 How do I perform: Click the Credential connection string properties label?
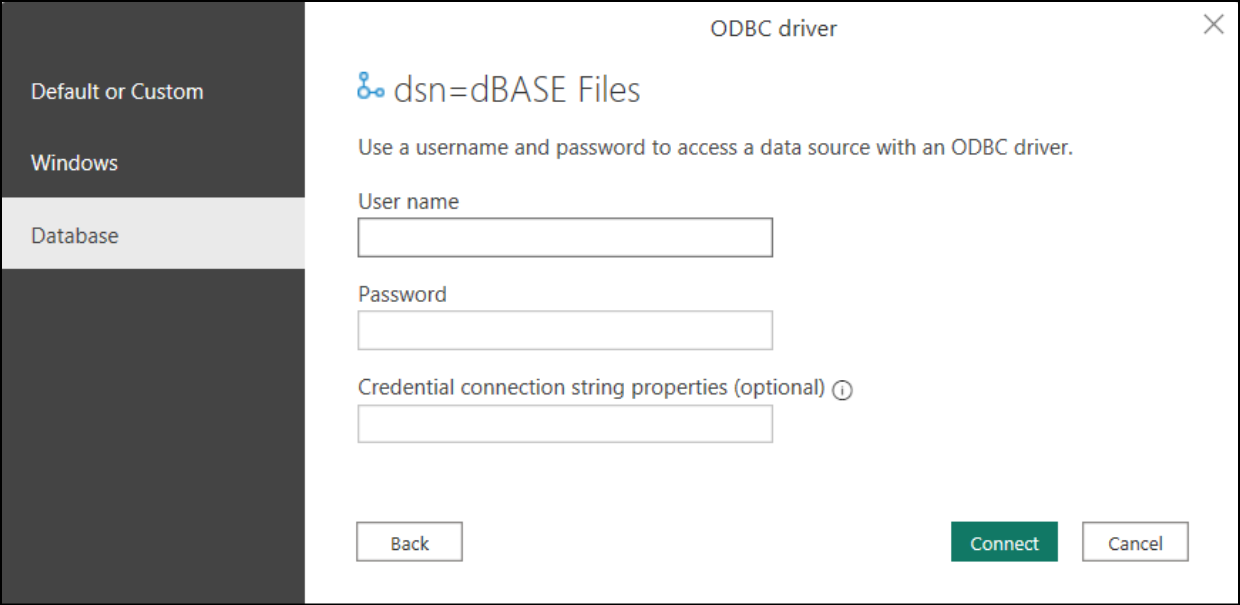tap(591, 387)
